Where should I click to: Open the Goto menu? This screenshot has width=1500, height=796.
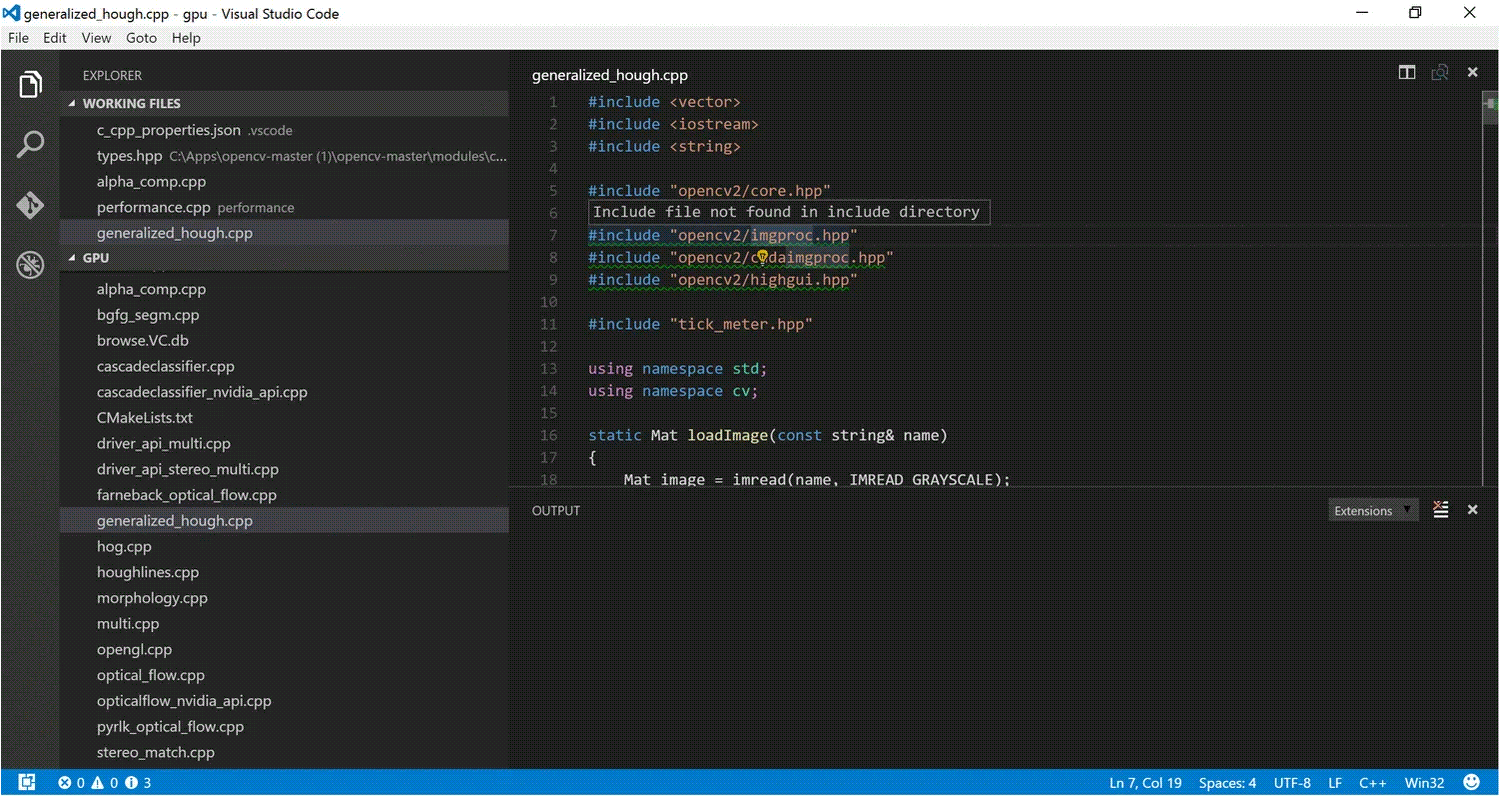click(x=141, y=38)
